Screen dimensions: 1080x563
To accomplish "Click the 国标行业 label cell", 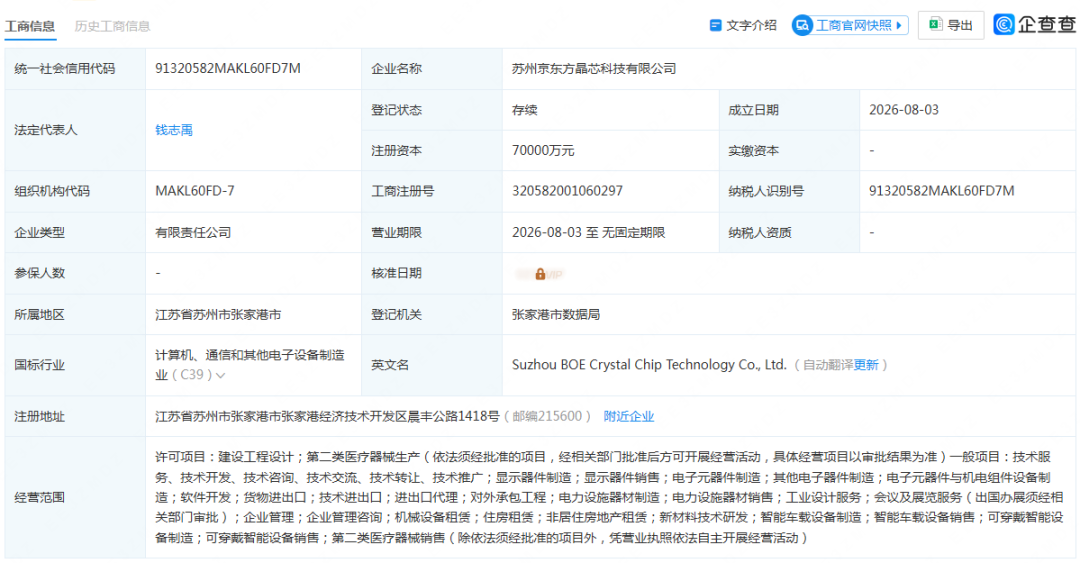I will pos(75,365).
